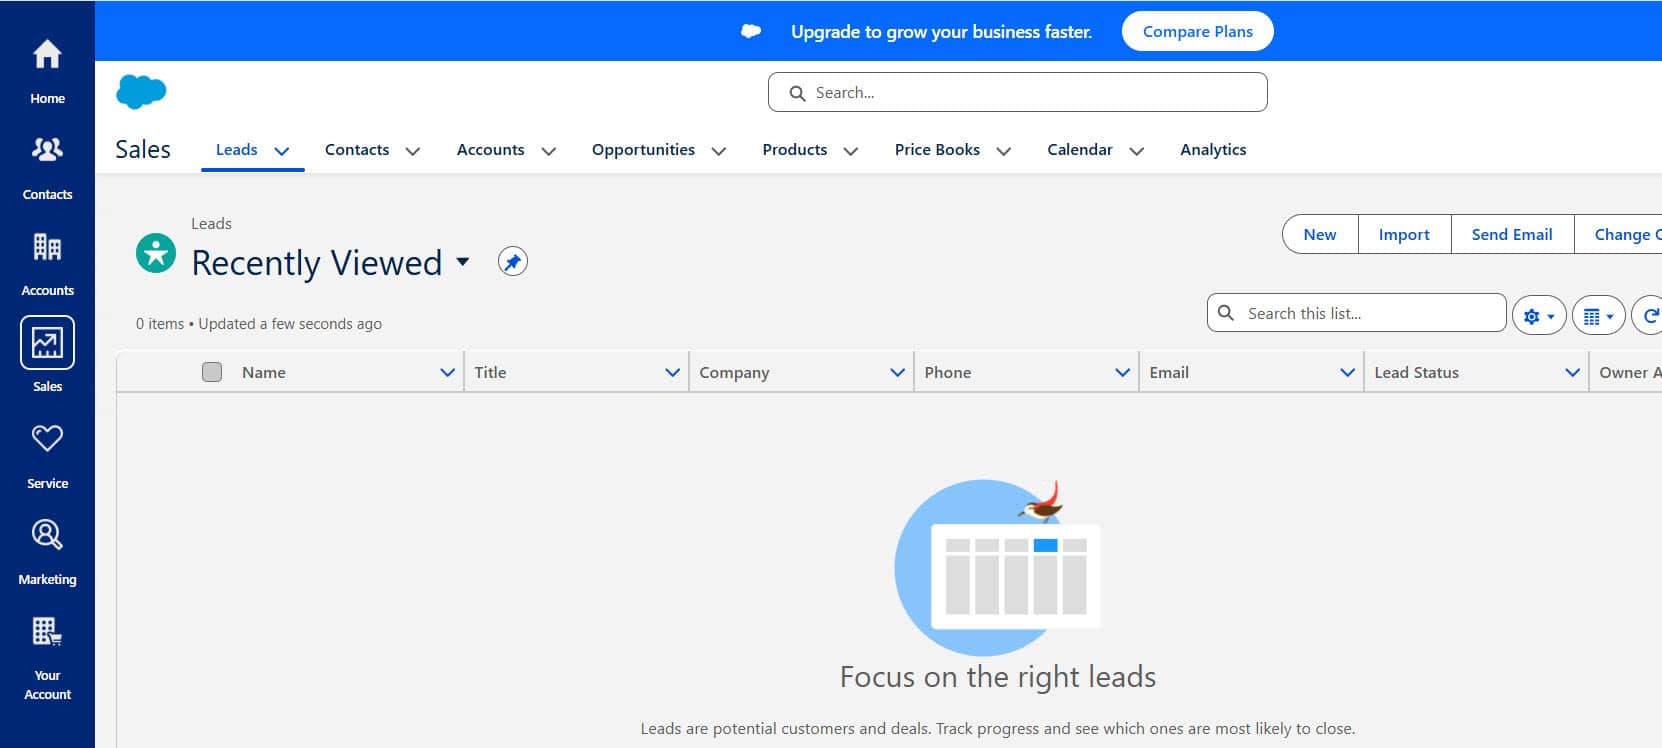Viewport: 1662px width, 748px height.
Task: Open the Phone column actions chevron
Action: coord(1122,372)
